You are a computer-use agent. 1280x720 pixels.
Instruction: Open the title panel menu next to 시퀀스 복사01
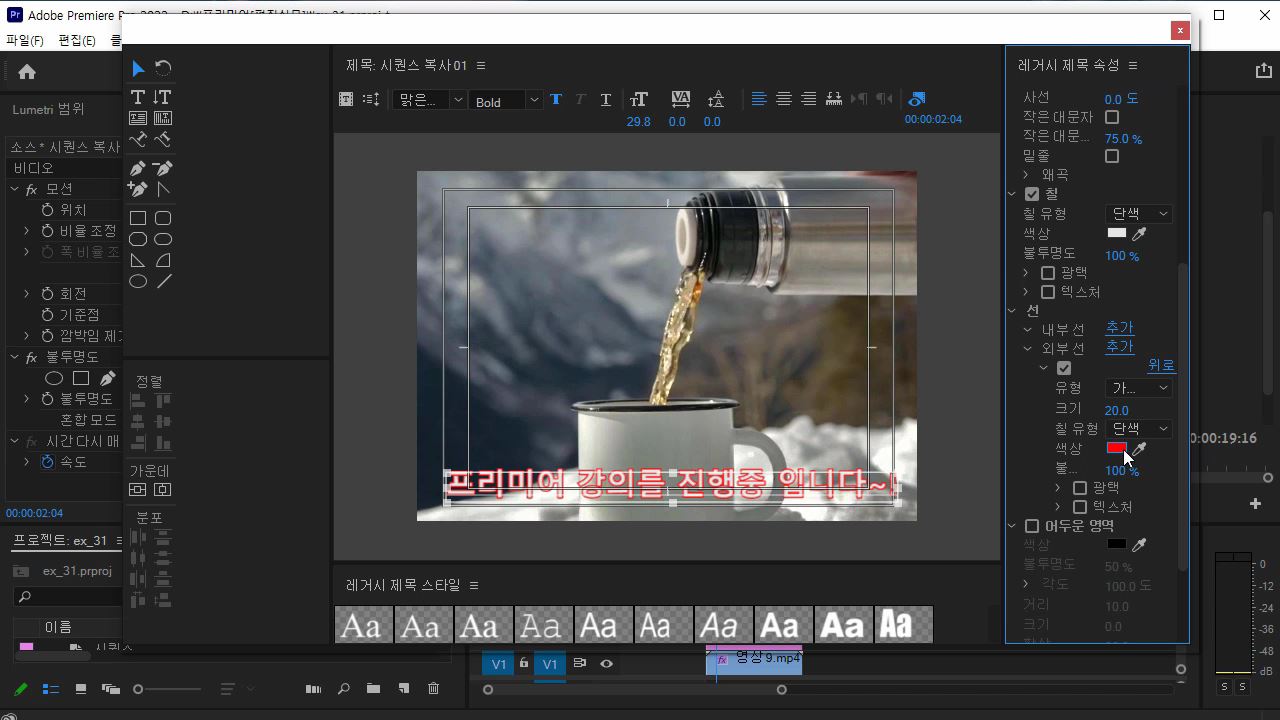[x=481, y=65]
